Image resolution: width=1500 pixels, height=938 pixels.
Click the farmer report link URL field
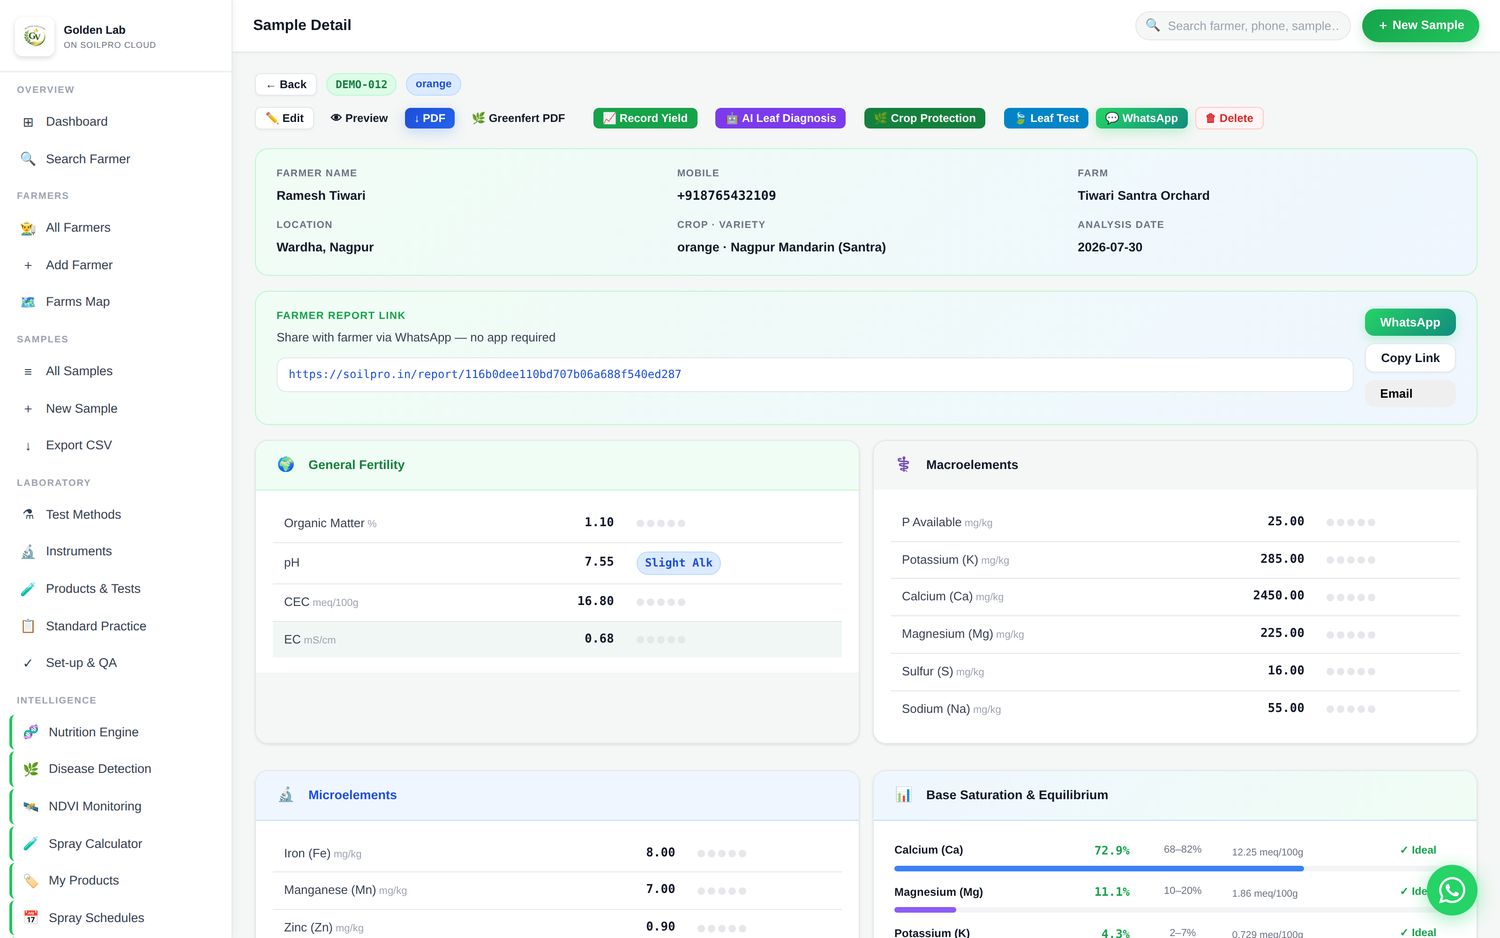pyautogui.click(x=815, y=374)
